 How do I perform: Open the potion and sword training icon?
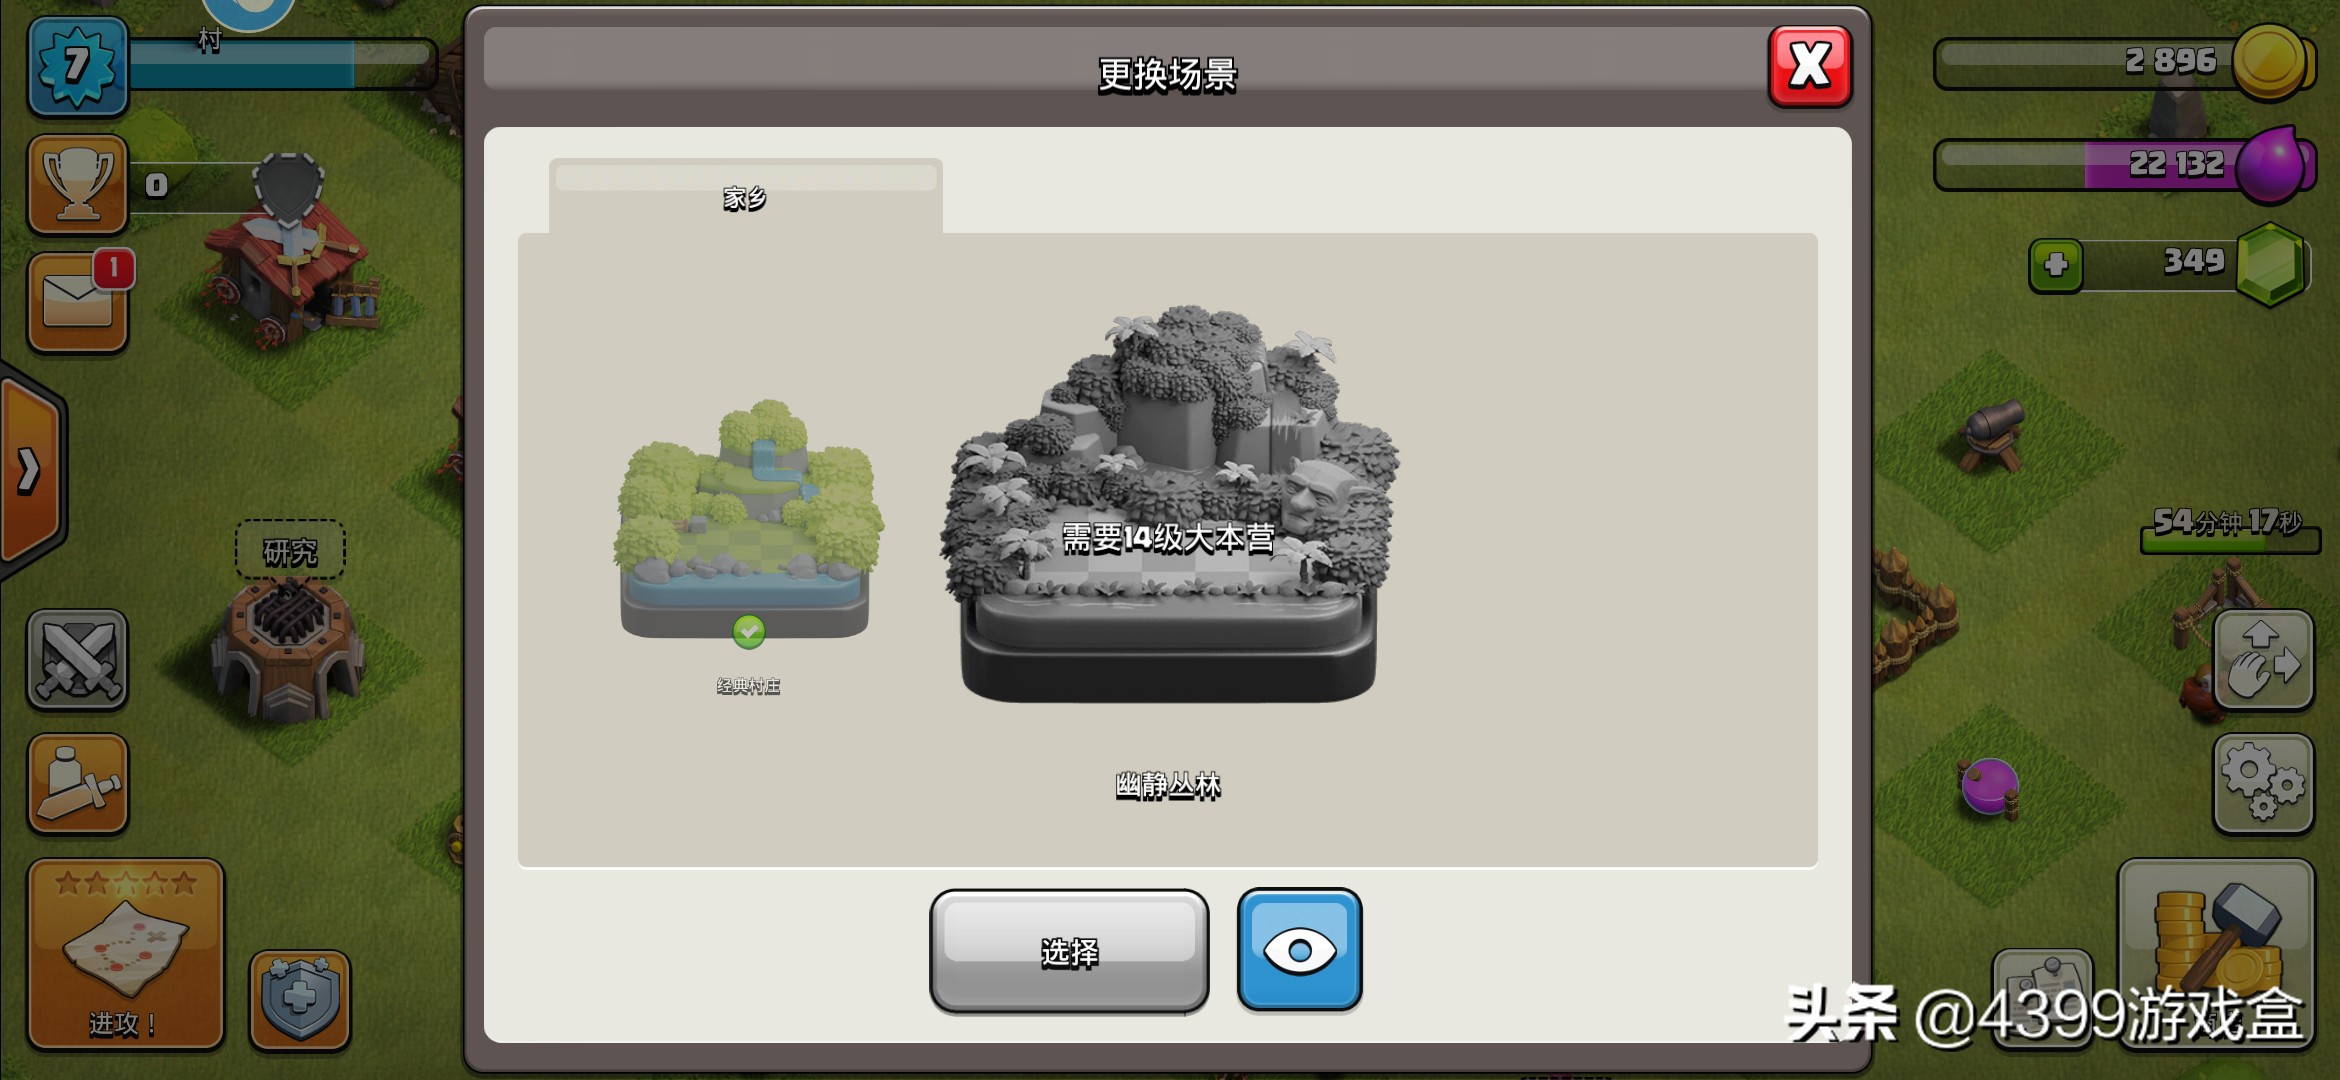pos(78,784)
